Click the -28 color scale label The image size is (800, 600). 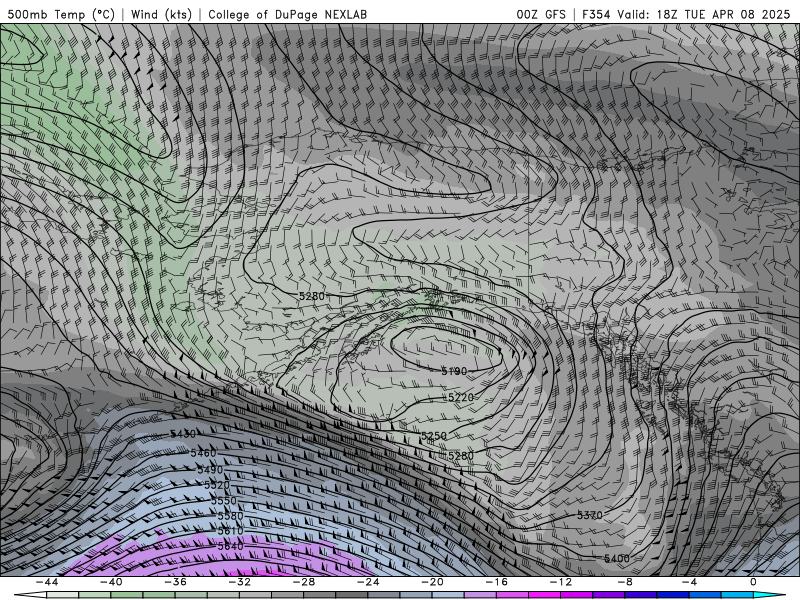304,582
